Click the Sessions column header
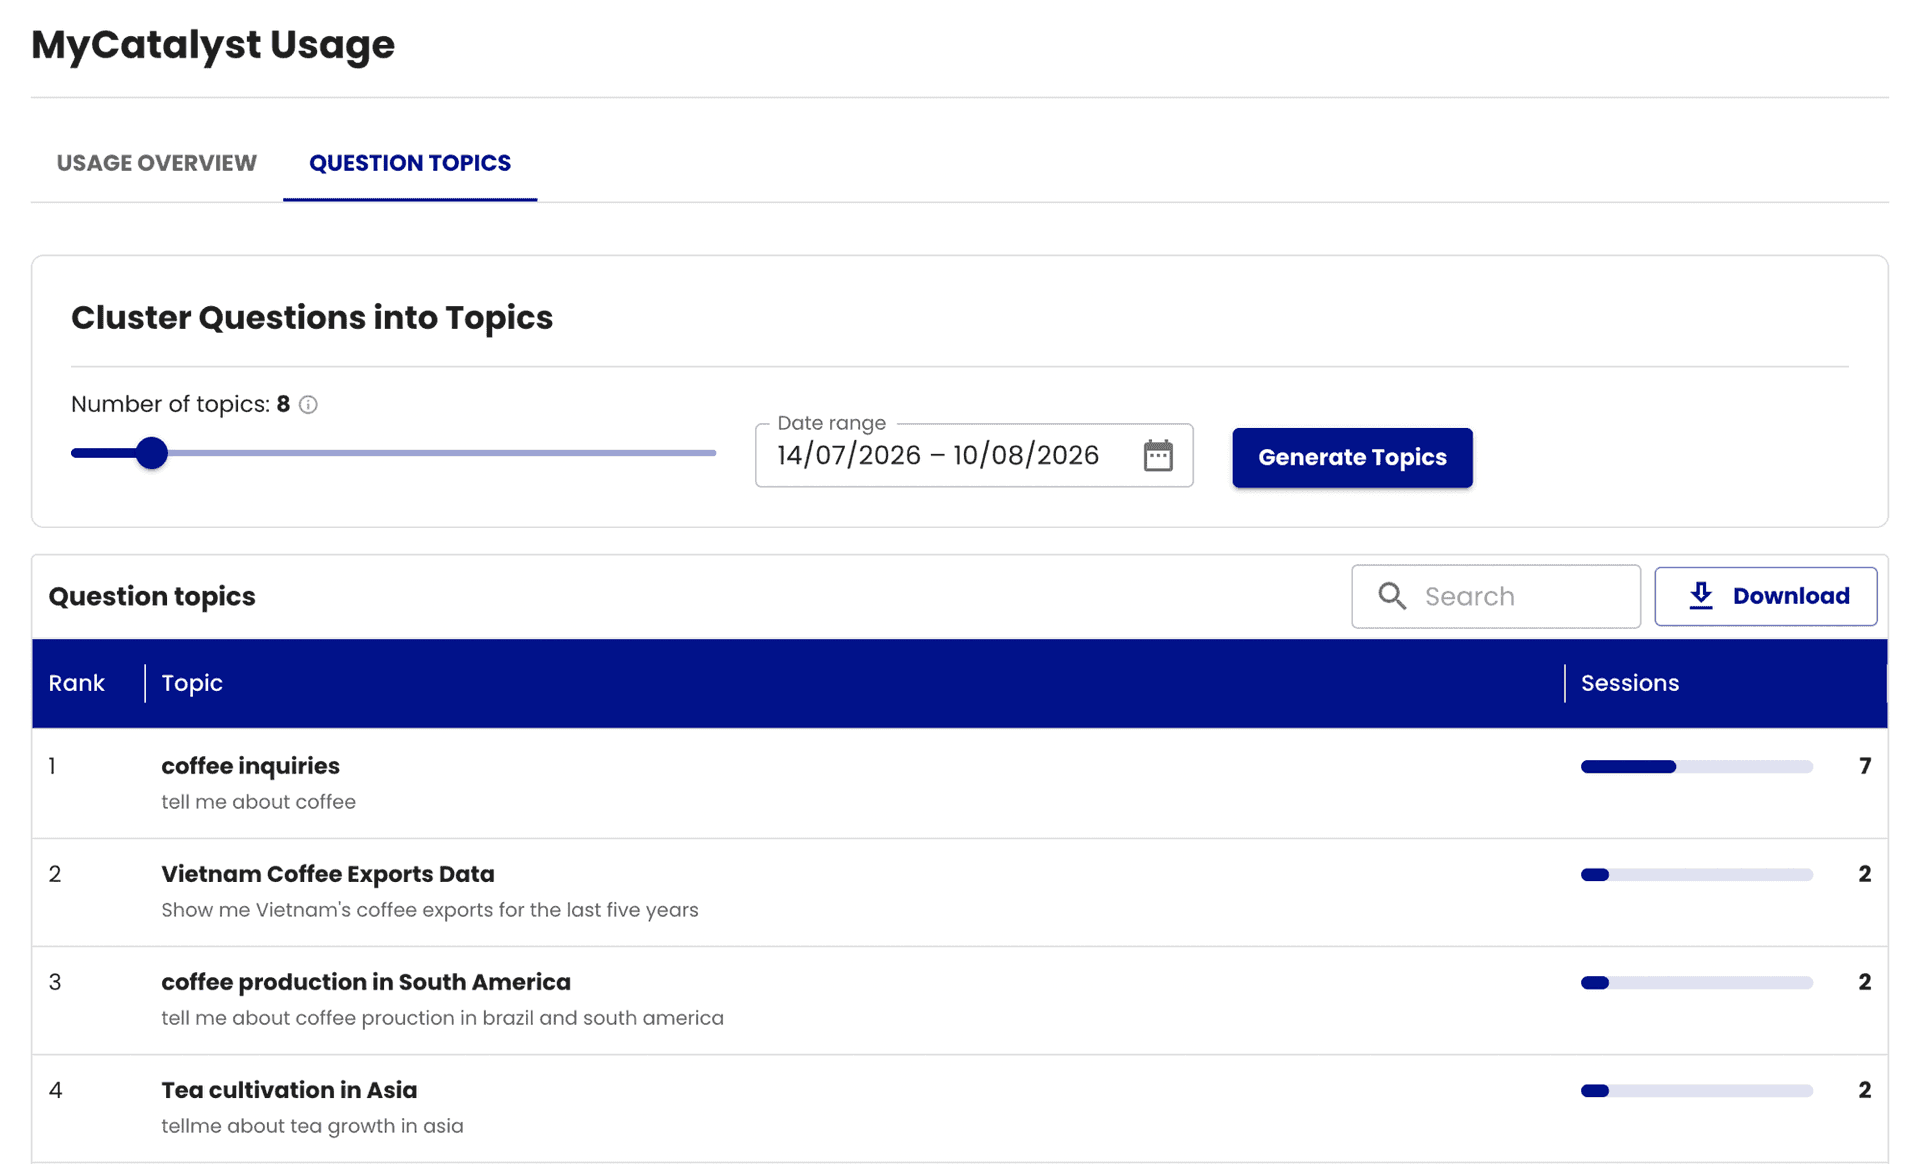 pyautogui.click(x=1630, y=683)
